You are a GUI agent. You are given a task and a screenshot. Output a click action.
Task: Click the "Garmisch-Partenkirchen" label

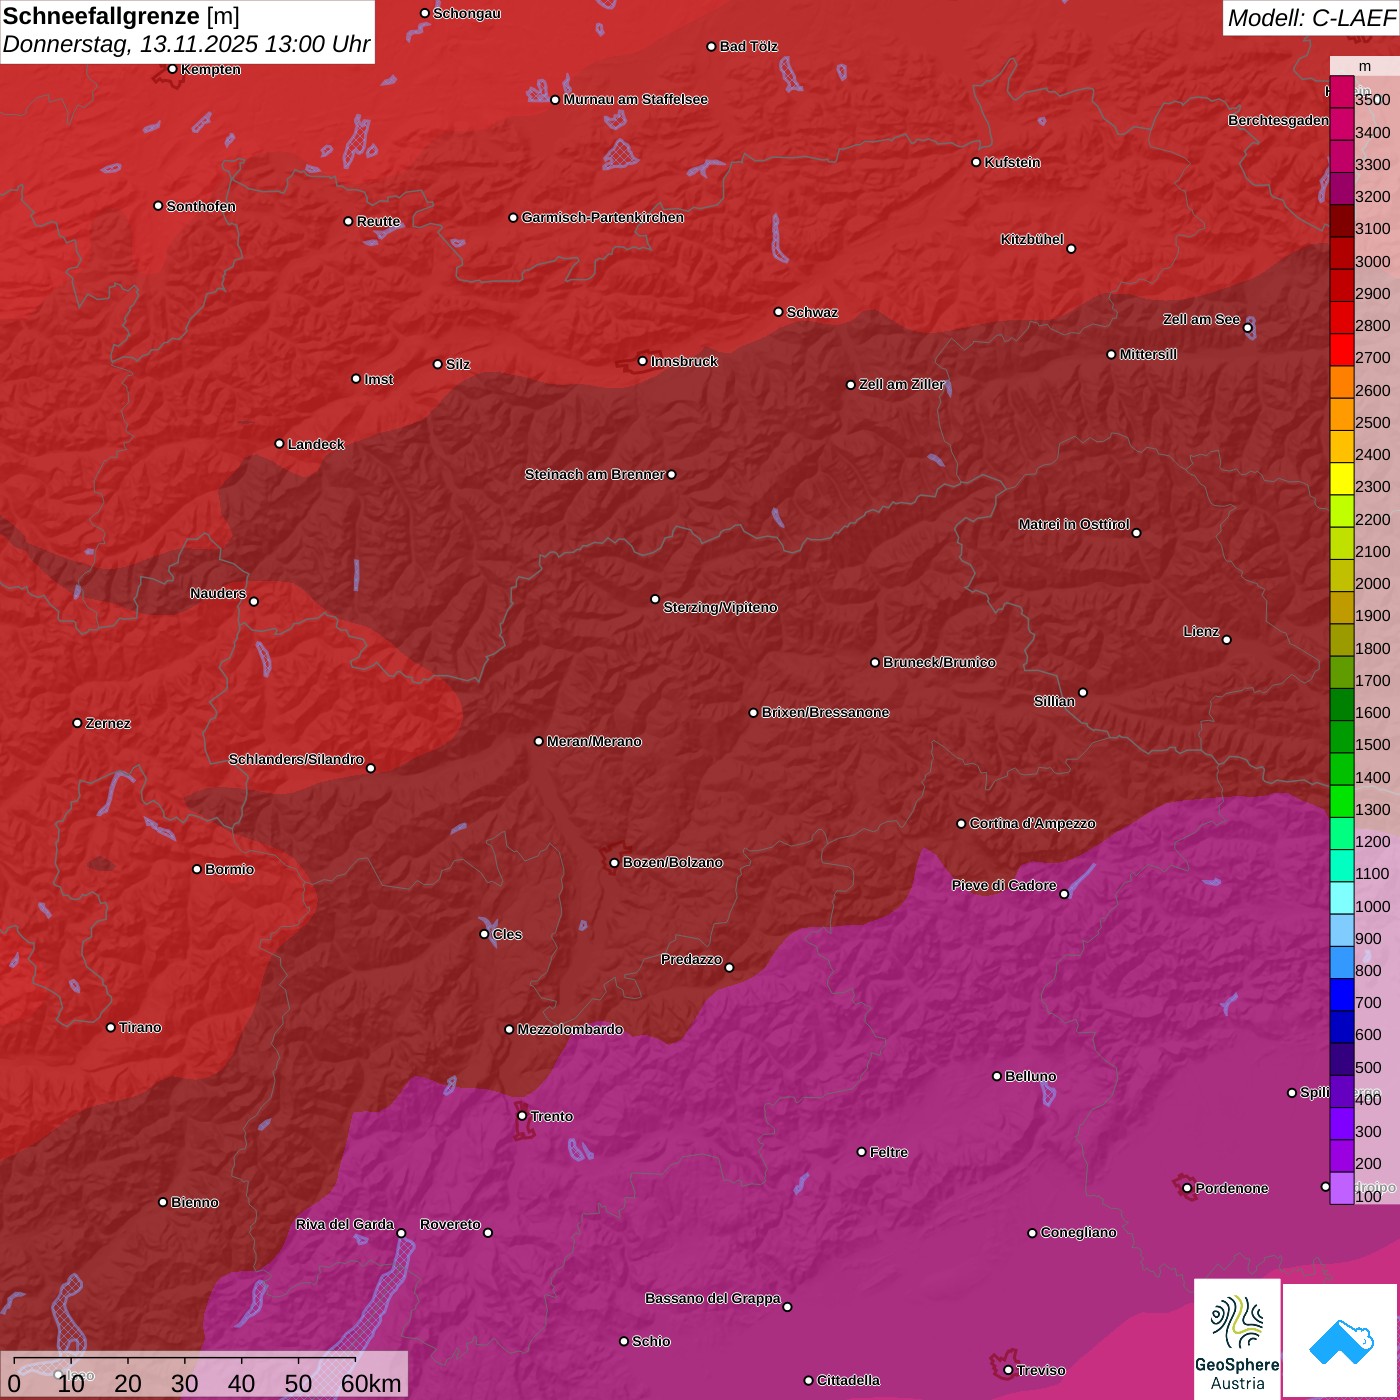coord(603,217)
